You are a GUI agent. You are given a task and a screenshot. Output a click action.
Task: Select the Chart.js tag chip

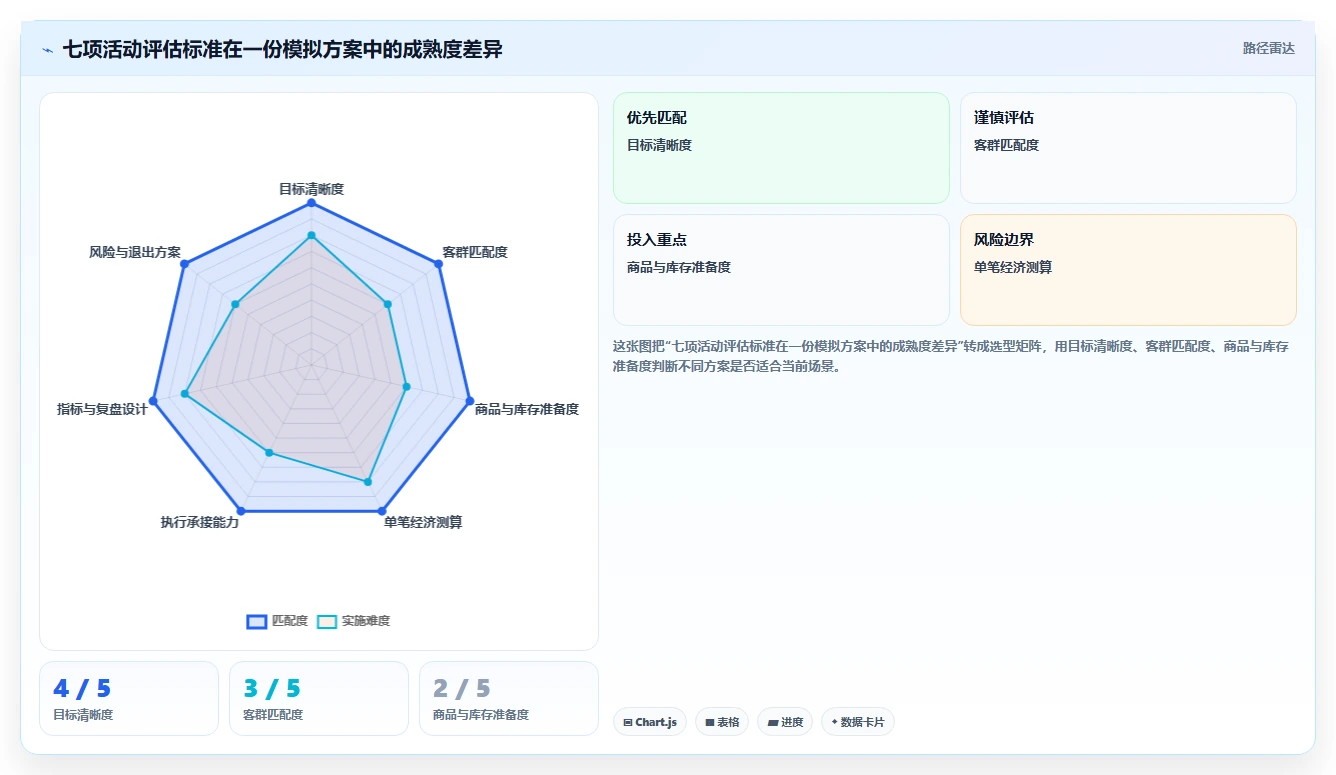(650, 722)
